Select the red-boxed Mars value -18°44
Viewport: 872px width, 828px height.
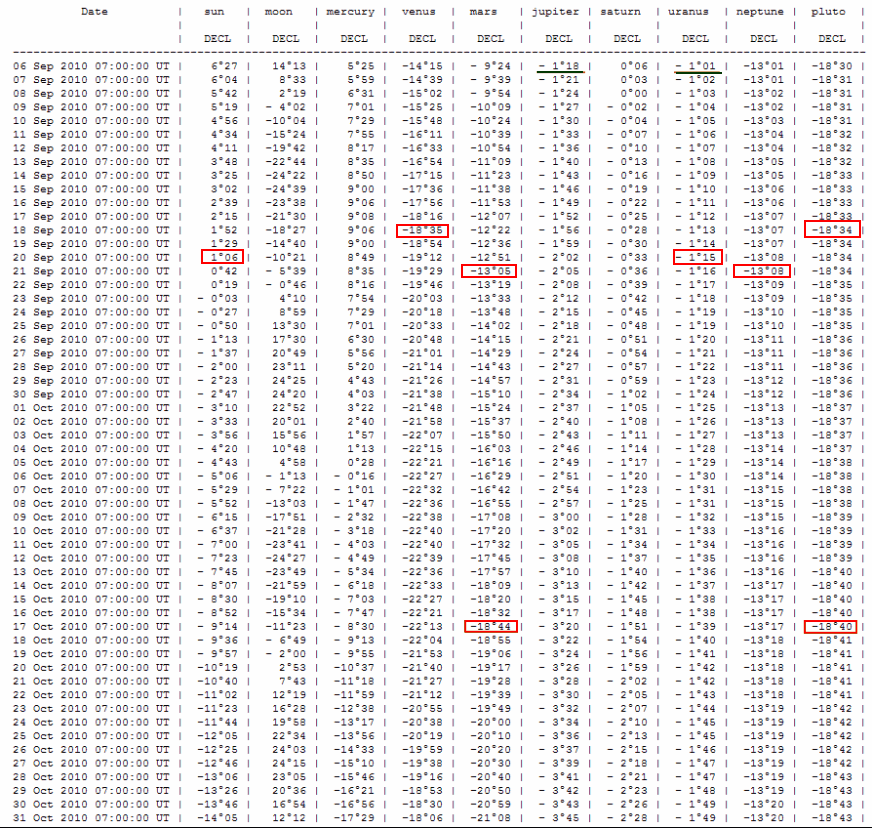coord(489,626)
